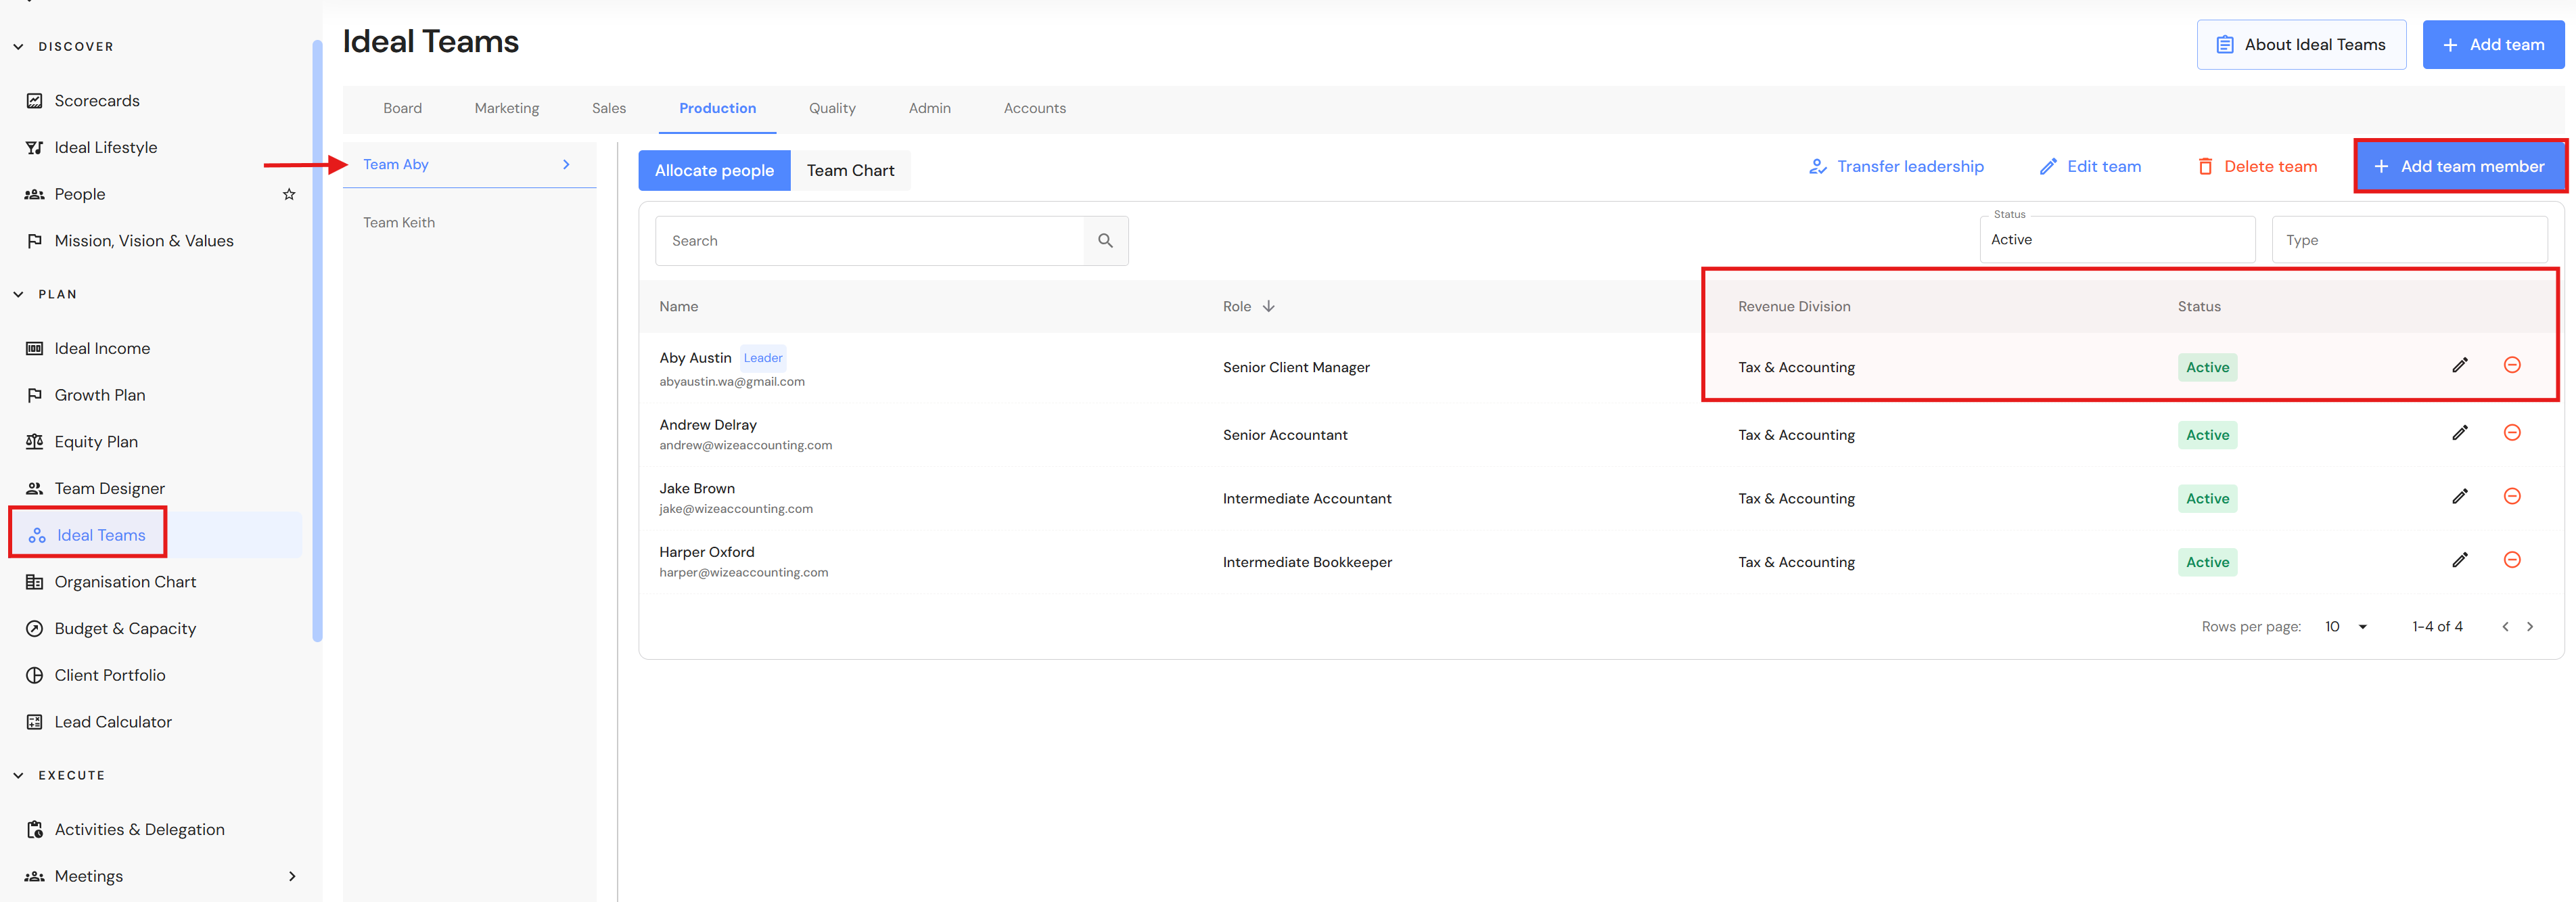
Task: Click the pencil edit icon for Aby Austin
Action: pos(2459,365)
